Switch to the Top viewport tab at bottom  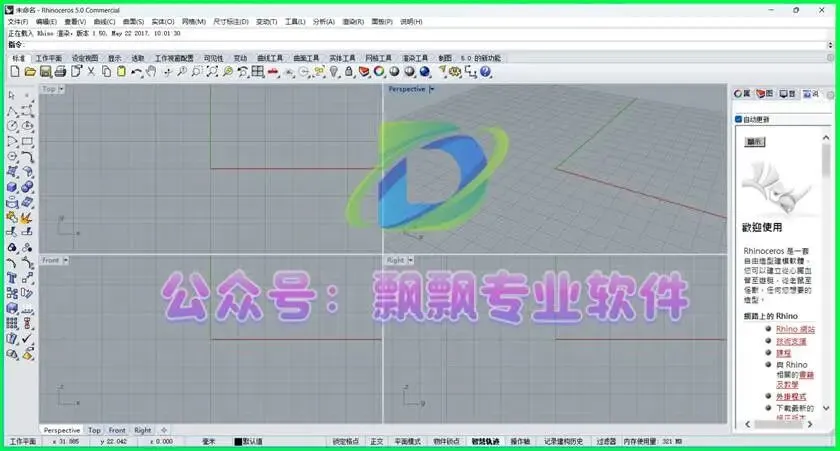tap(94, 430)
